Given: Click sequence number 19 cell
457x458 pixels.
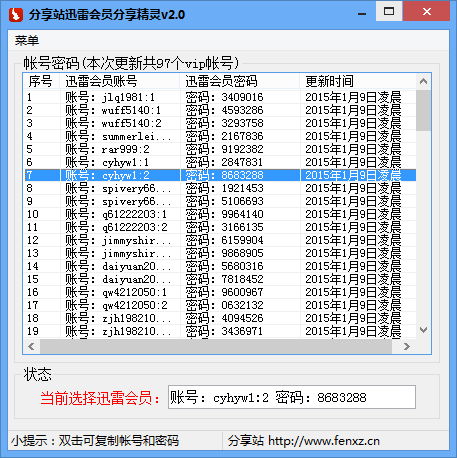Looking at the screenshot, I should [33, 331].
